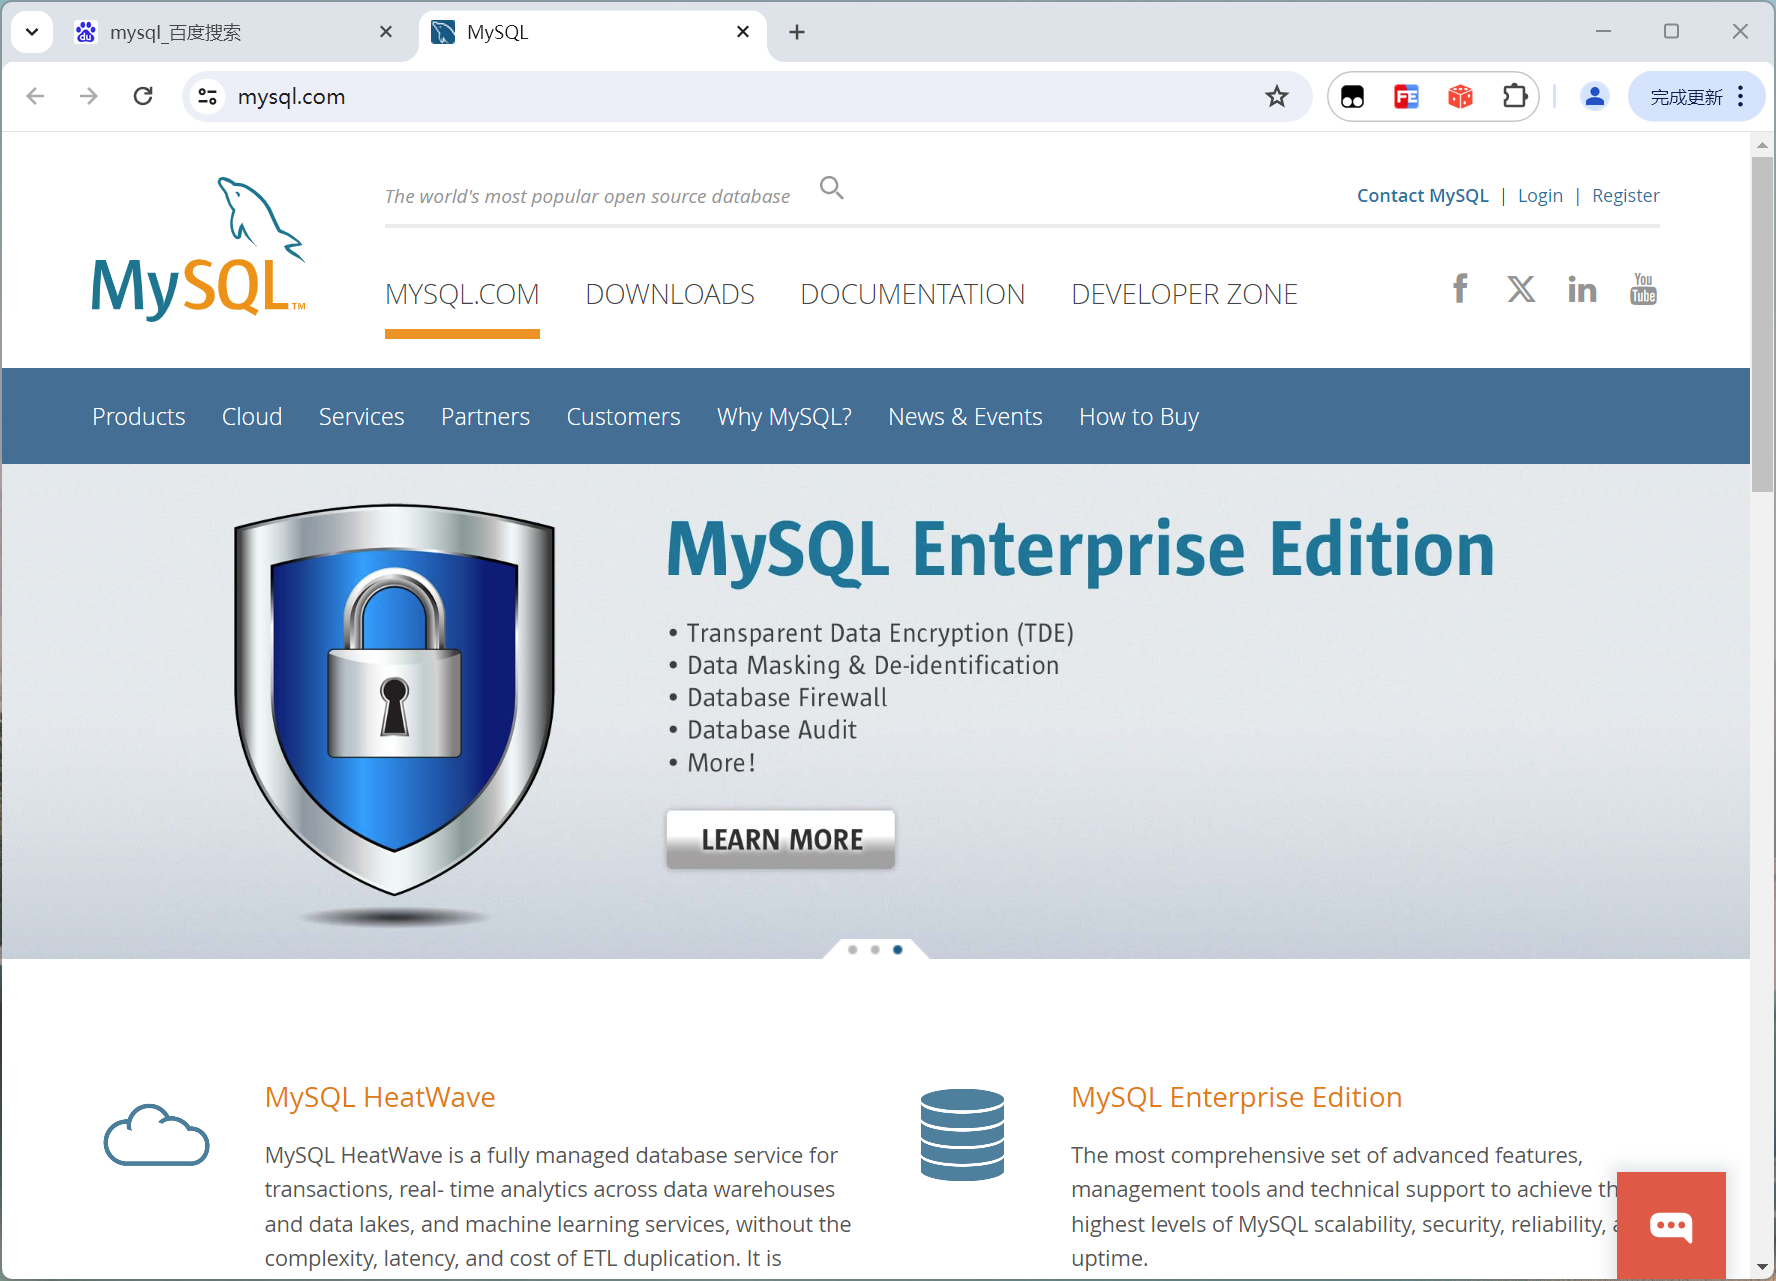The height and width of the screenshot is (1281, 1776).
Task: Open the MySQL search icon
Action: (831, 187)
